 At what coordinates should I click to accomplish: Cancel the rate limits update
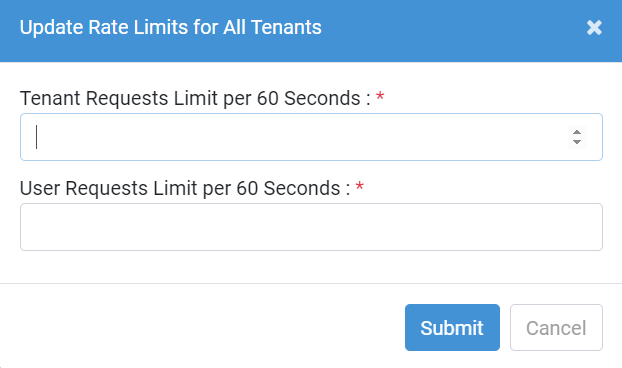click(556, 328)
